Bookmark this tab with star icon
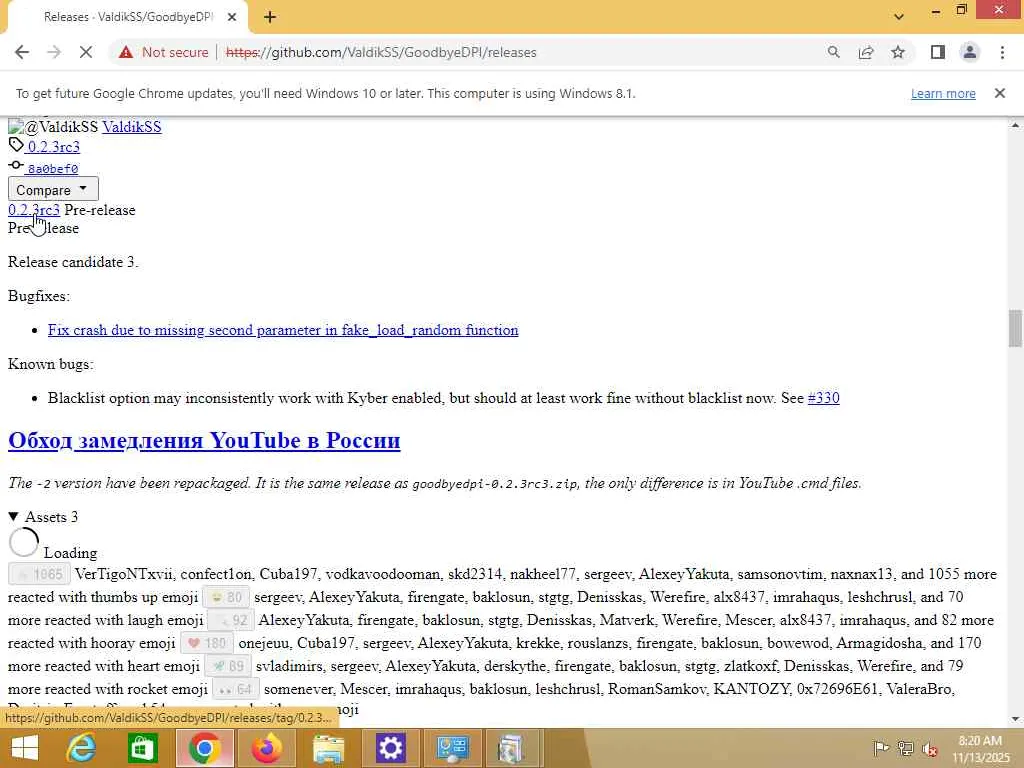 898,52
